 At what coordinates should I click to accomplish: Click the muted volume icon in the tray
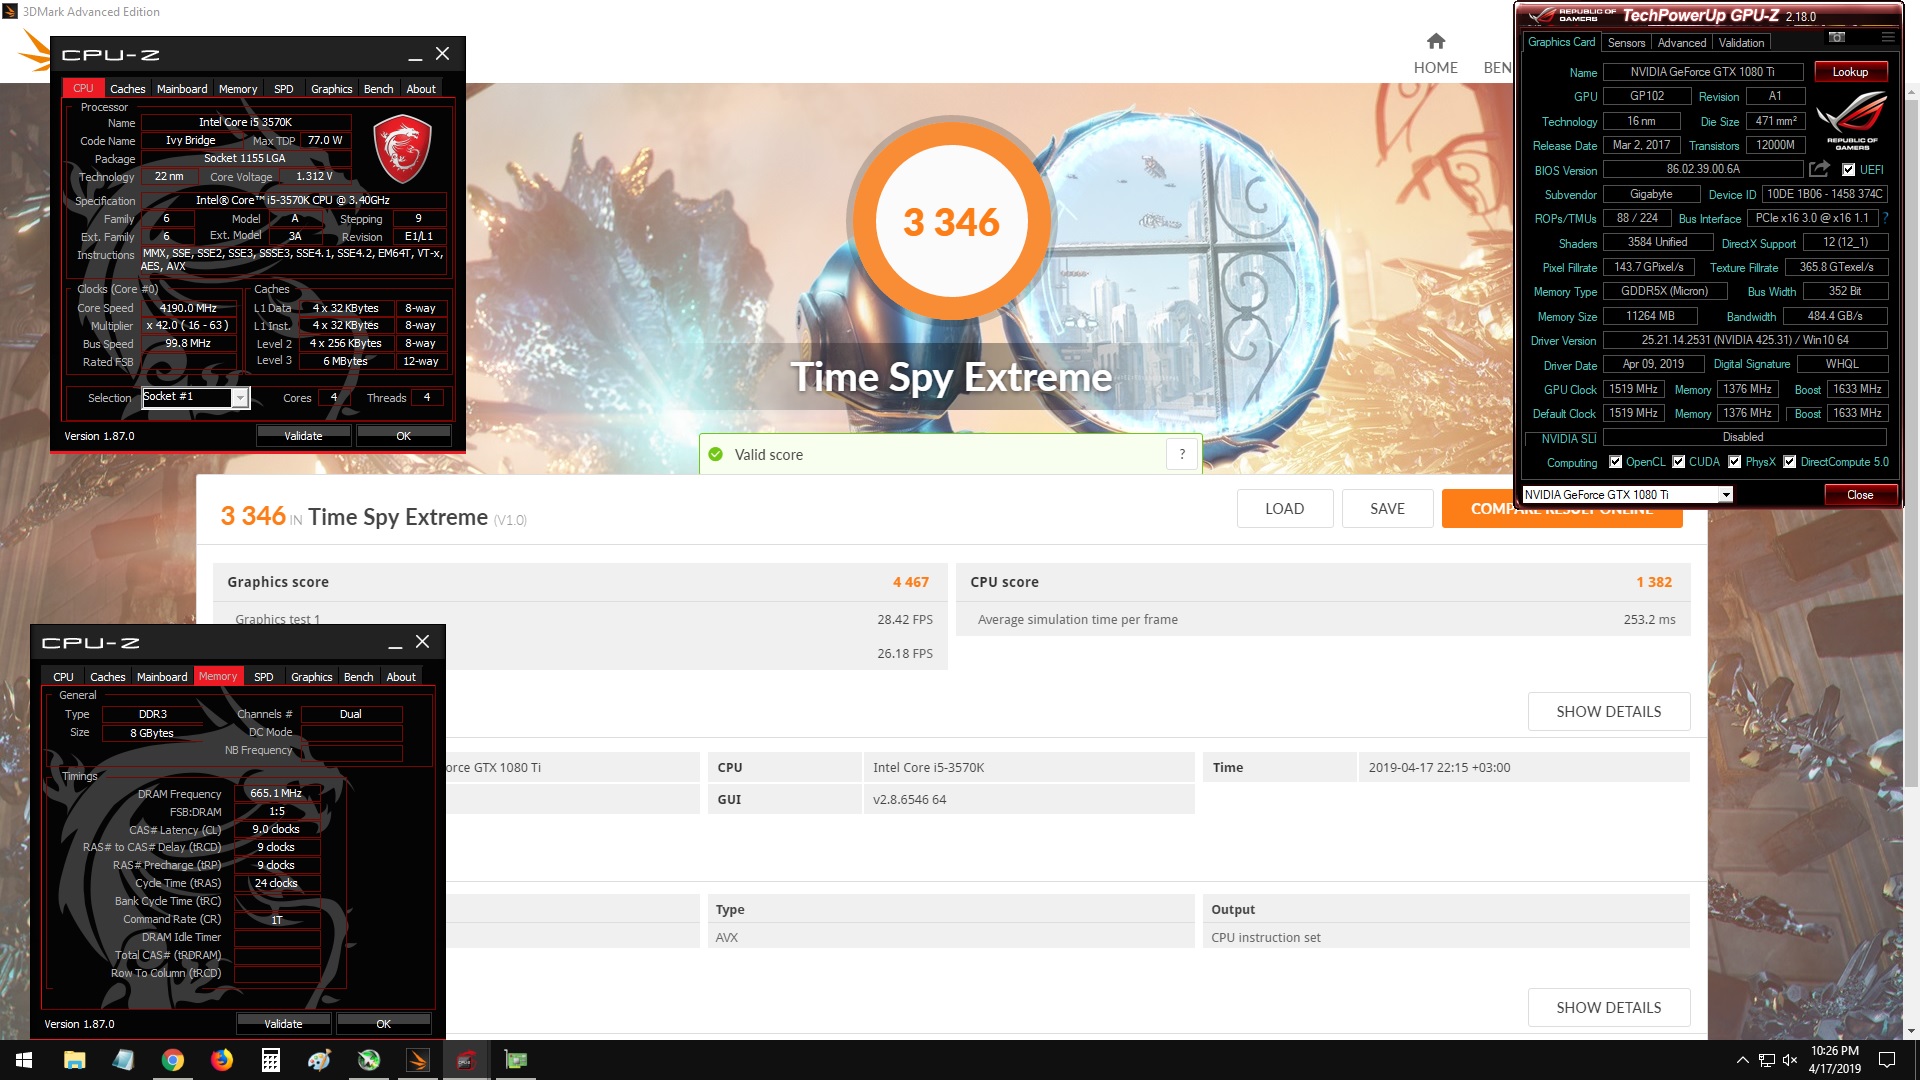point(1790,1060)
